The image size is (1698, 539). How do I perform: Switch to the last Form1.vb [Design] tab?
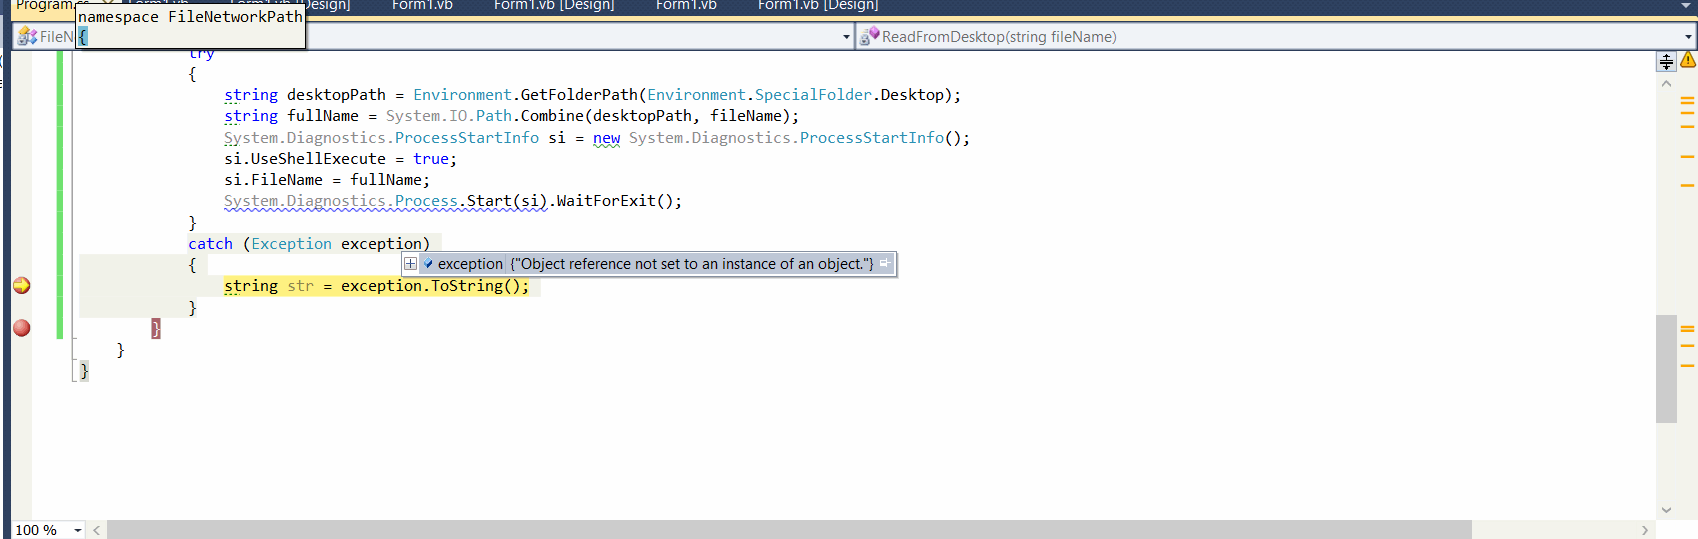point(817,5)
